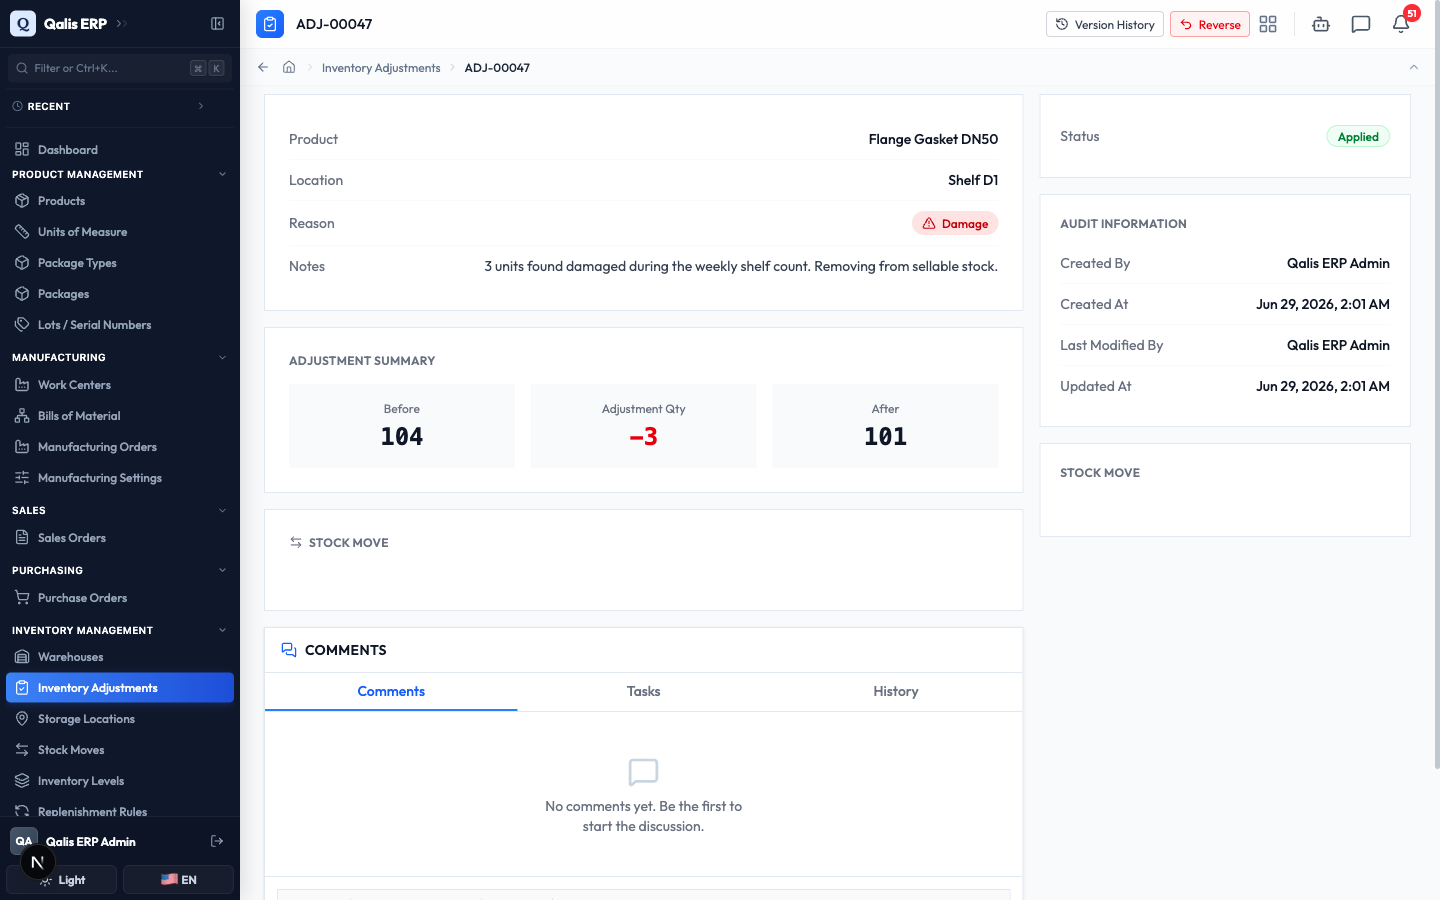The height and width of the screenshot is (900, 1440).
Task: Click the Stock Move arrows icon in main panel
Action: [x=296, y=542]
